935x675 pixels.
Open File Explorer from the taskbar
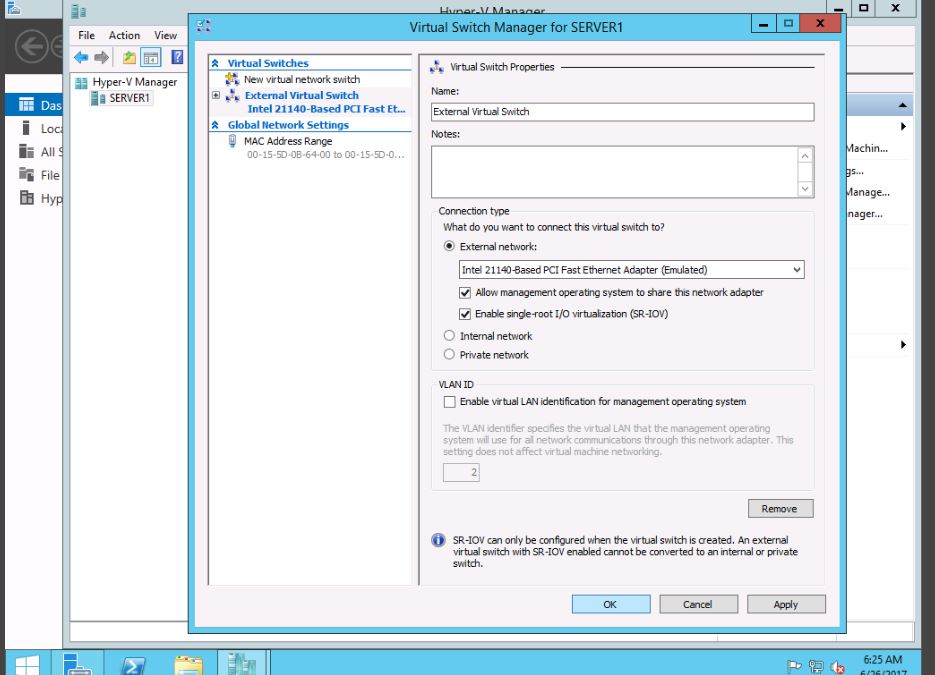tap(188, 664)
